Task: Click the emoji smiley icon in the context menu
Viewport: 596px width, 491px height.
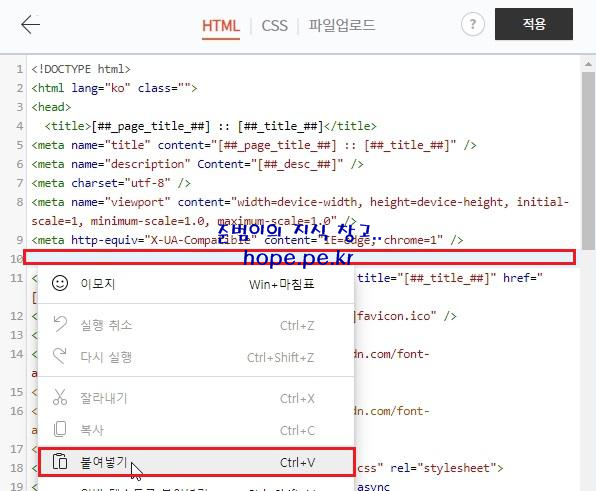Action: pos(60,284)
